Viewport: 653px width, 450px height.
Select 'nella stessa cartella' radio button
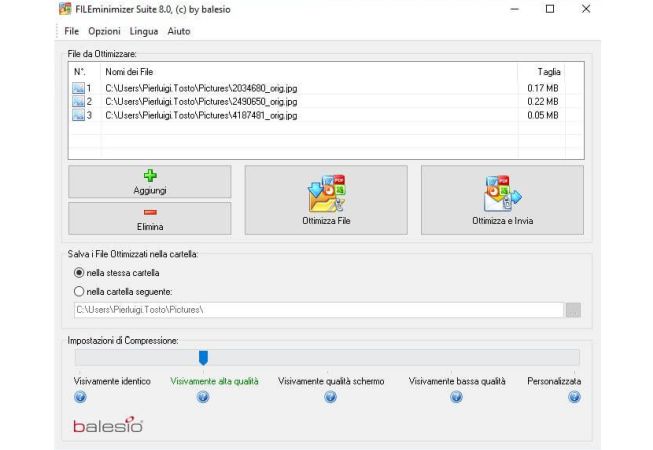[x=79, y=273]
